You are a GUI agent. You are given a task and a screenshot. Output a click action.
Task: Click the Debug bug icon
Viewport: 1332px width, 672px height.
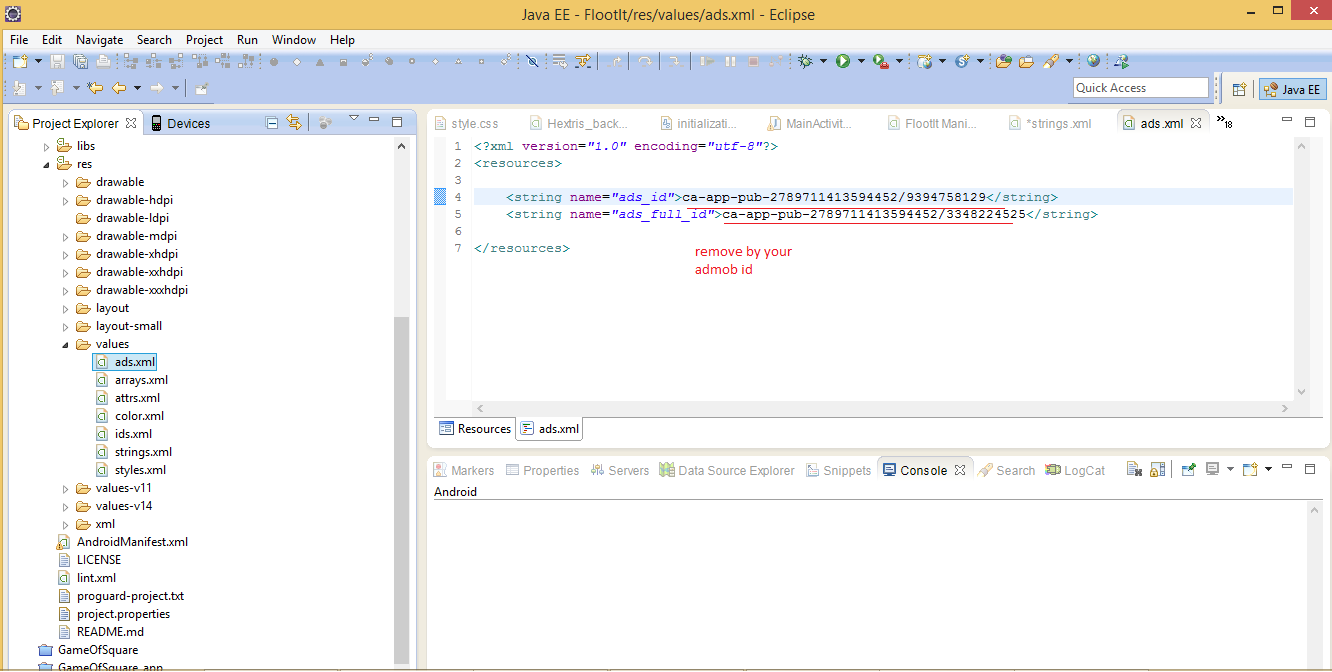pos(805,61)
